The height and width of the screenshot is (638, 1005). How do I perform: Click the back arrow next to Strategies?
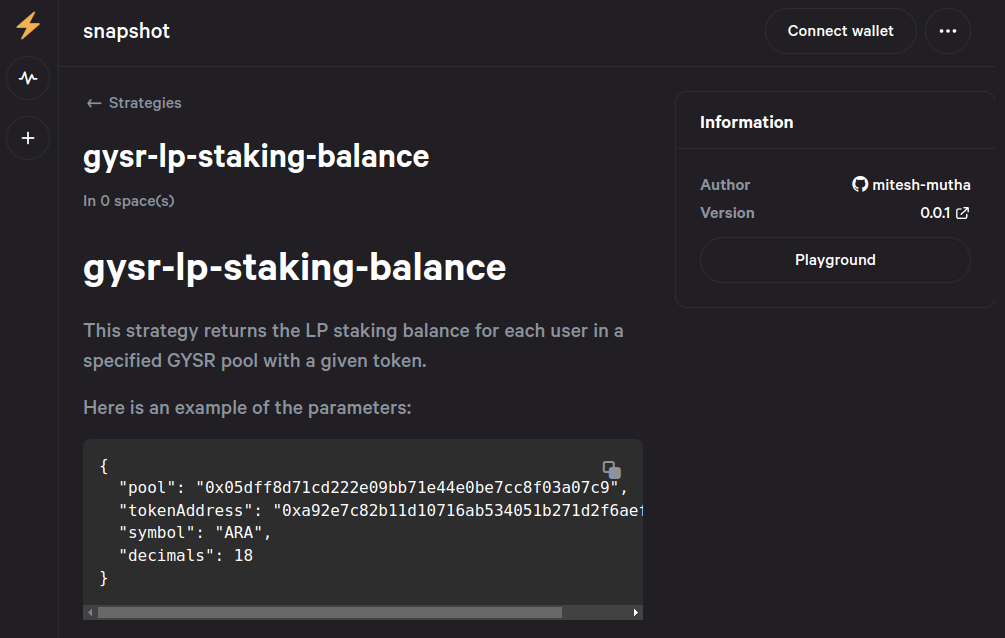[x=94, y=103]
